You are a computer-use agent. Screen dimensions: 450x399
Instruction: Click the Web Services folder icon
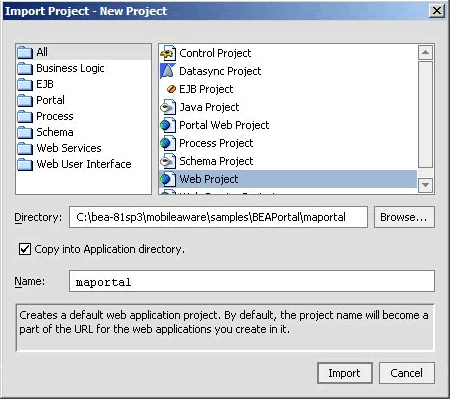pyautogui.click(x=25, y=148)
